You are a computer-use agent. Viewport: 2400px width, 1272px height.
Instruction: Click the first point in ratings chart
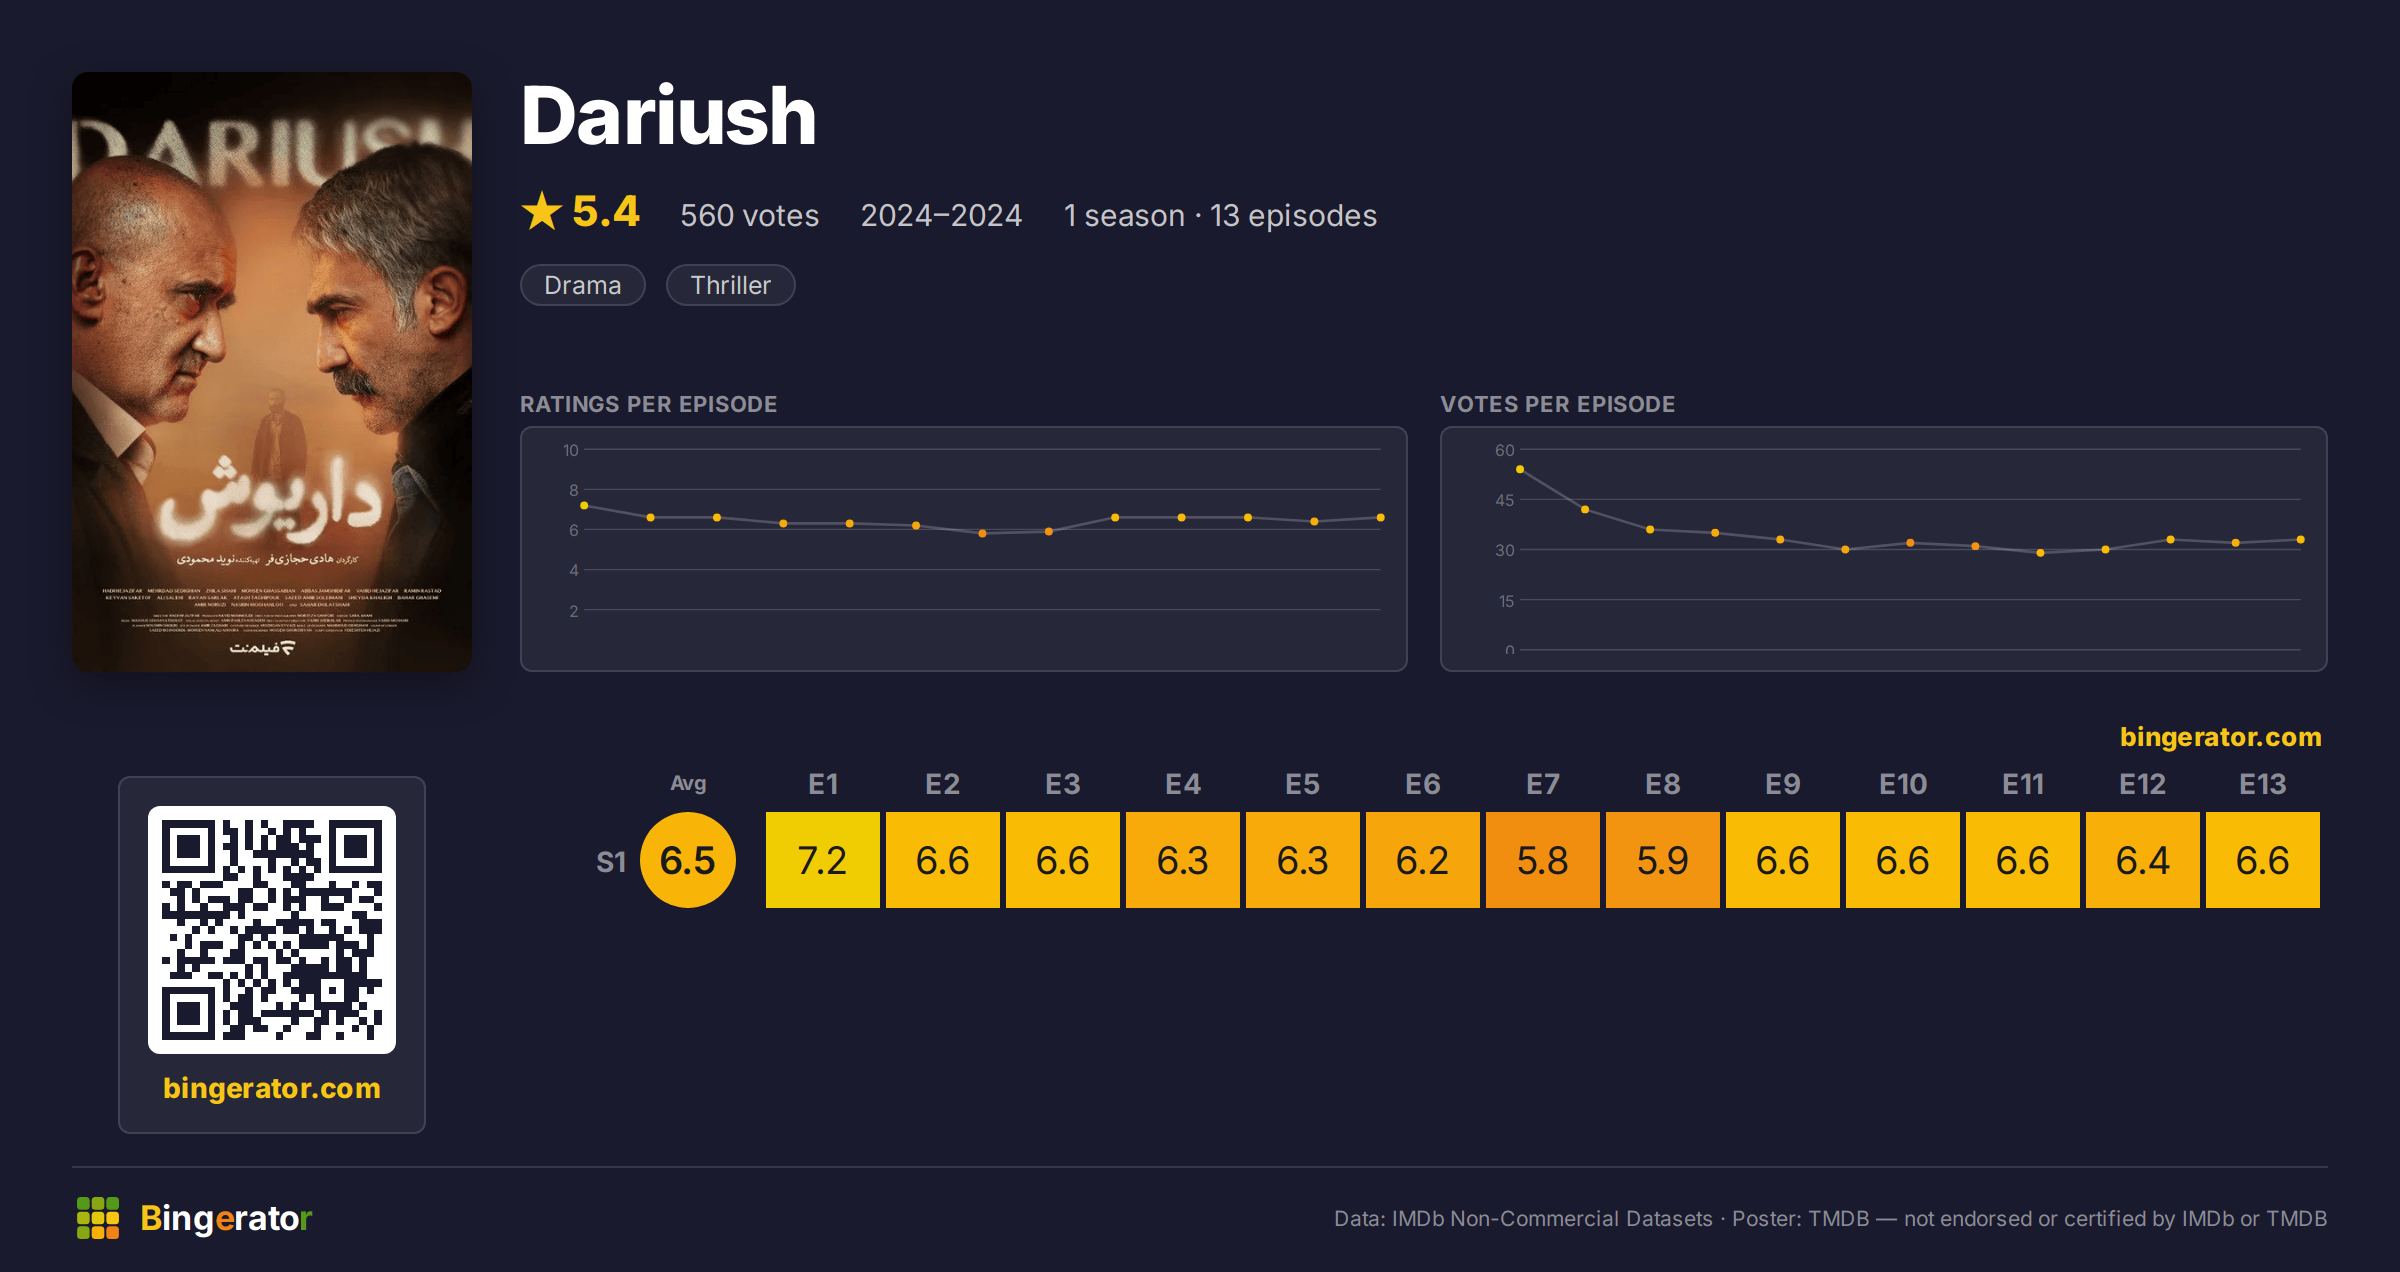[x=584, y=506]
